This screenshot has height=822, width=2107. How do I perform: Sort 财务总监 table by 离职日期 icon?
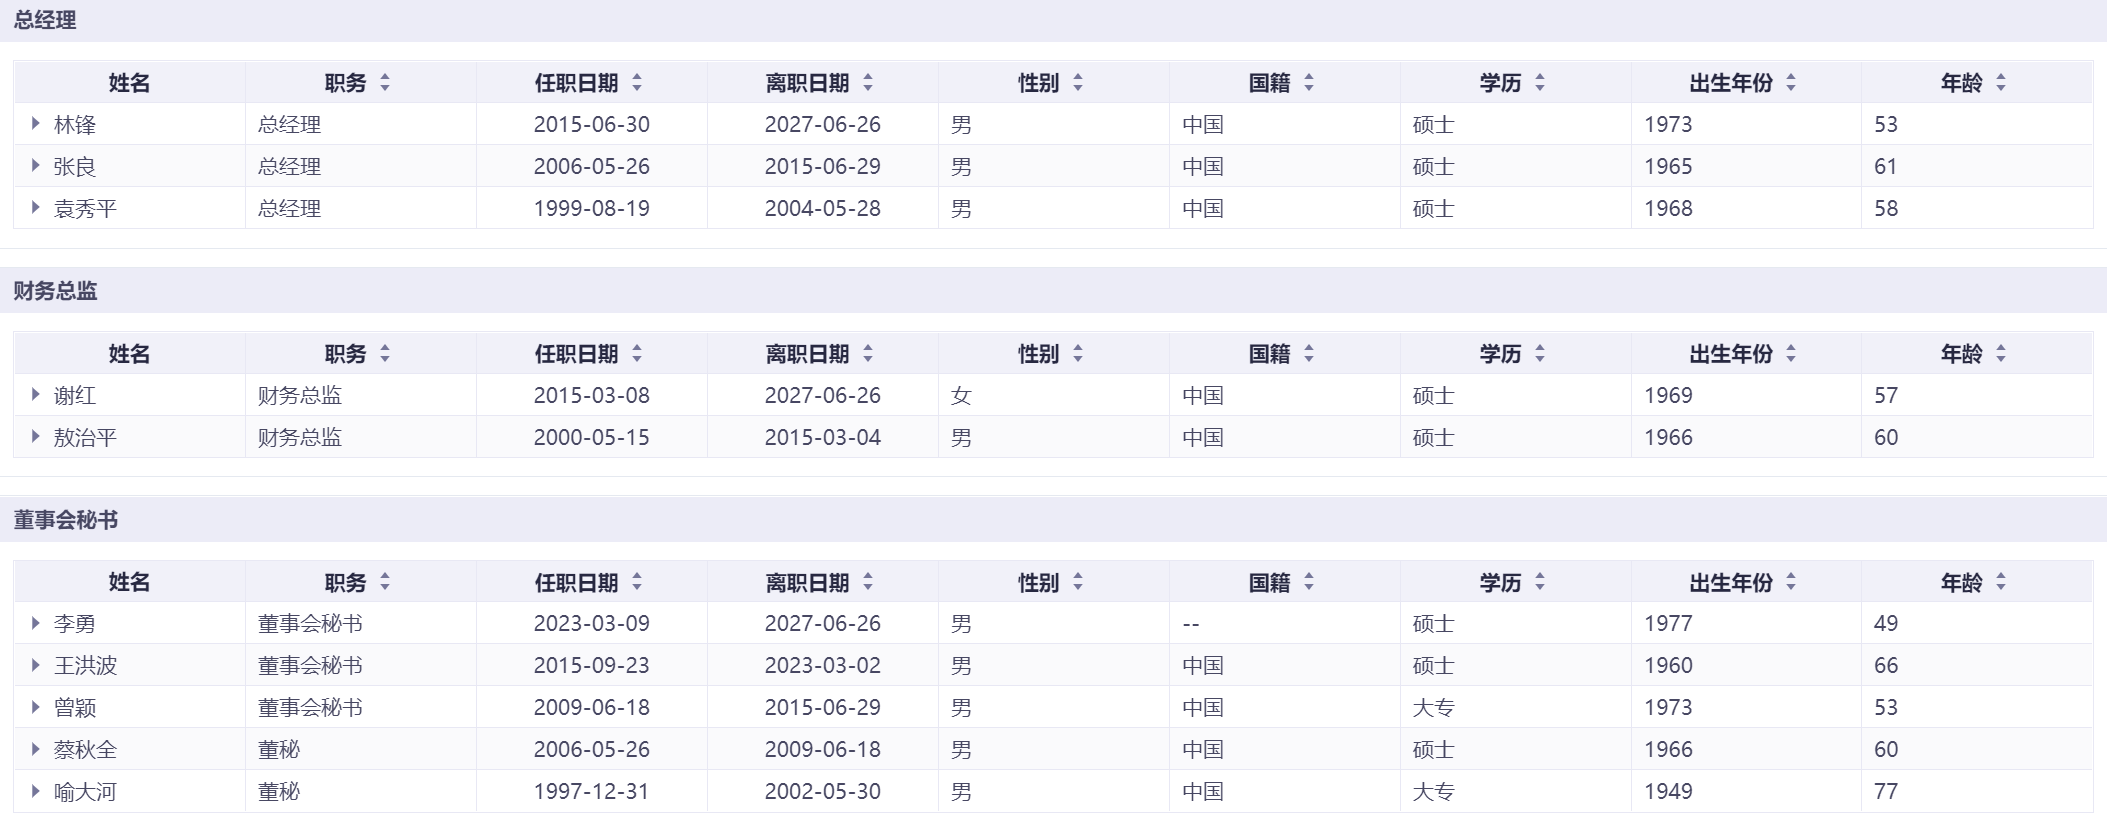[868, 354]
